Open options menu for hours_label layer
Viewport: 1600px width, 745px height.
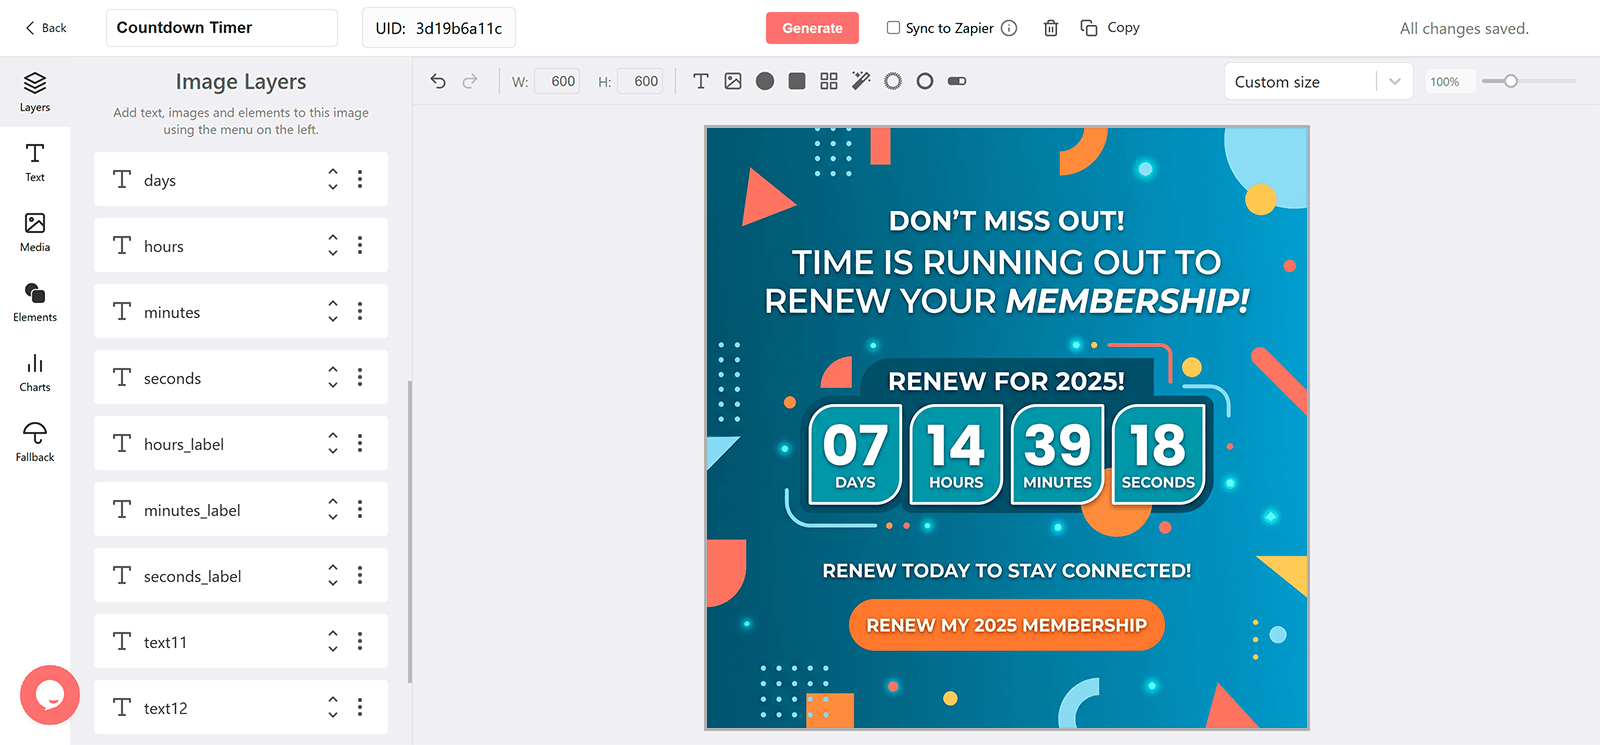(360, 443)
